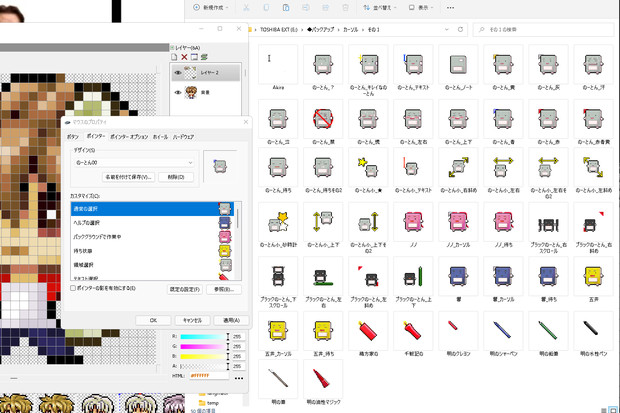Expand the address bar history chevron

[x=447, y=30]
